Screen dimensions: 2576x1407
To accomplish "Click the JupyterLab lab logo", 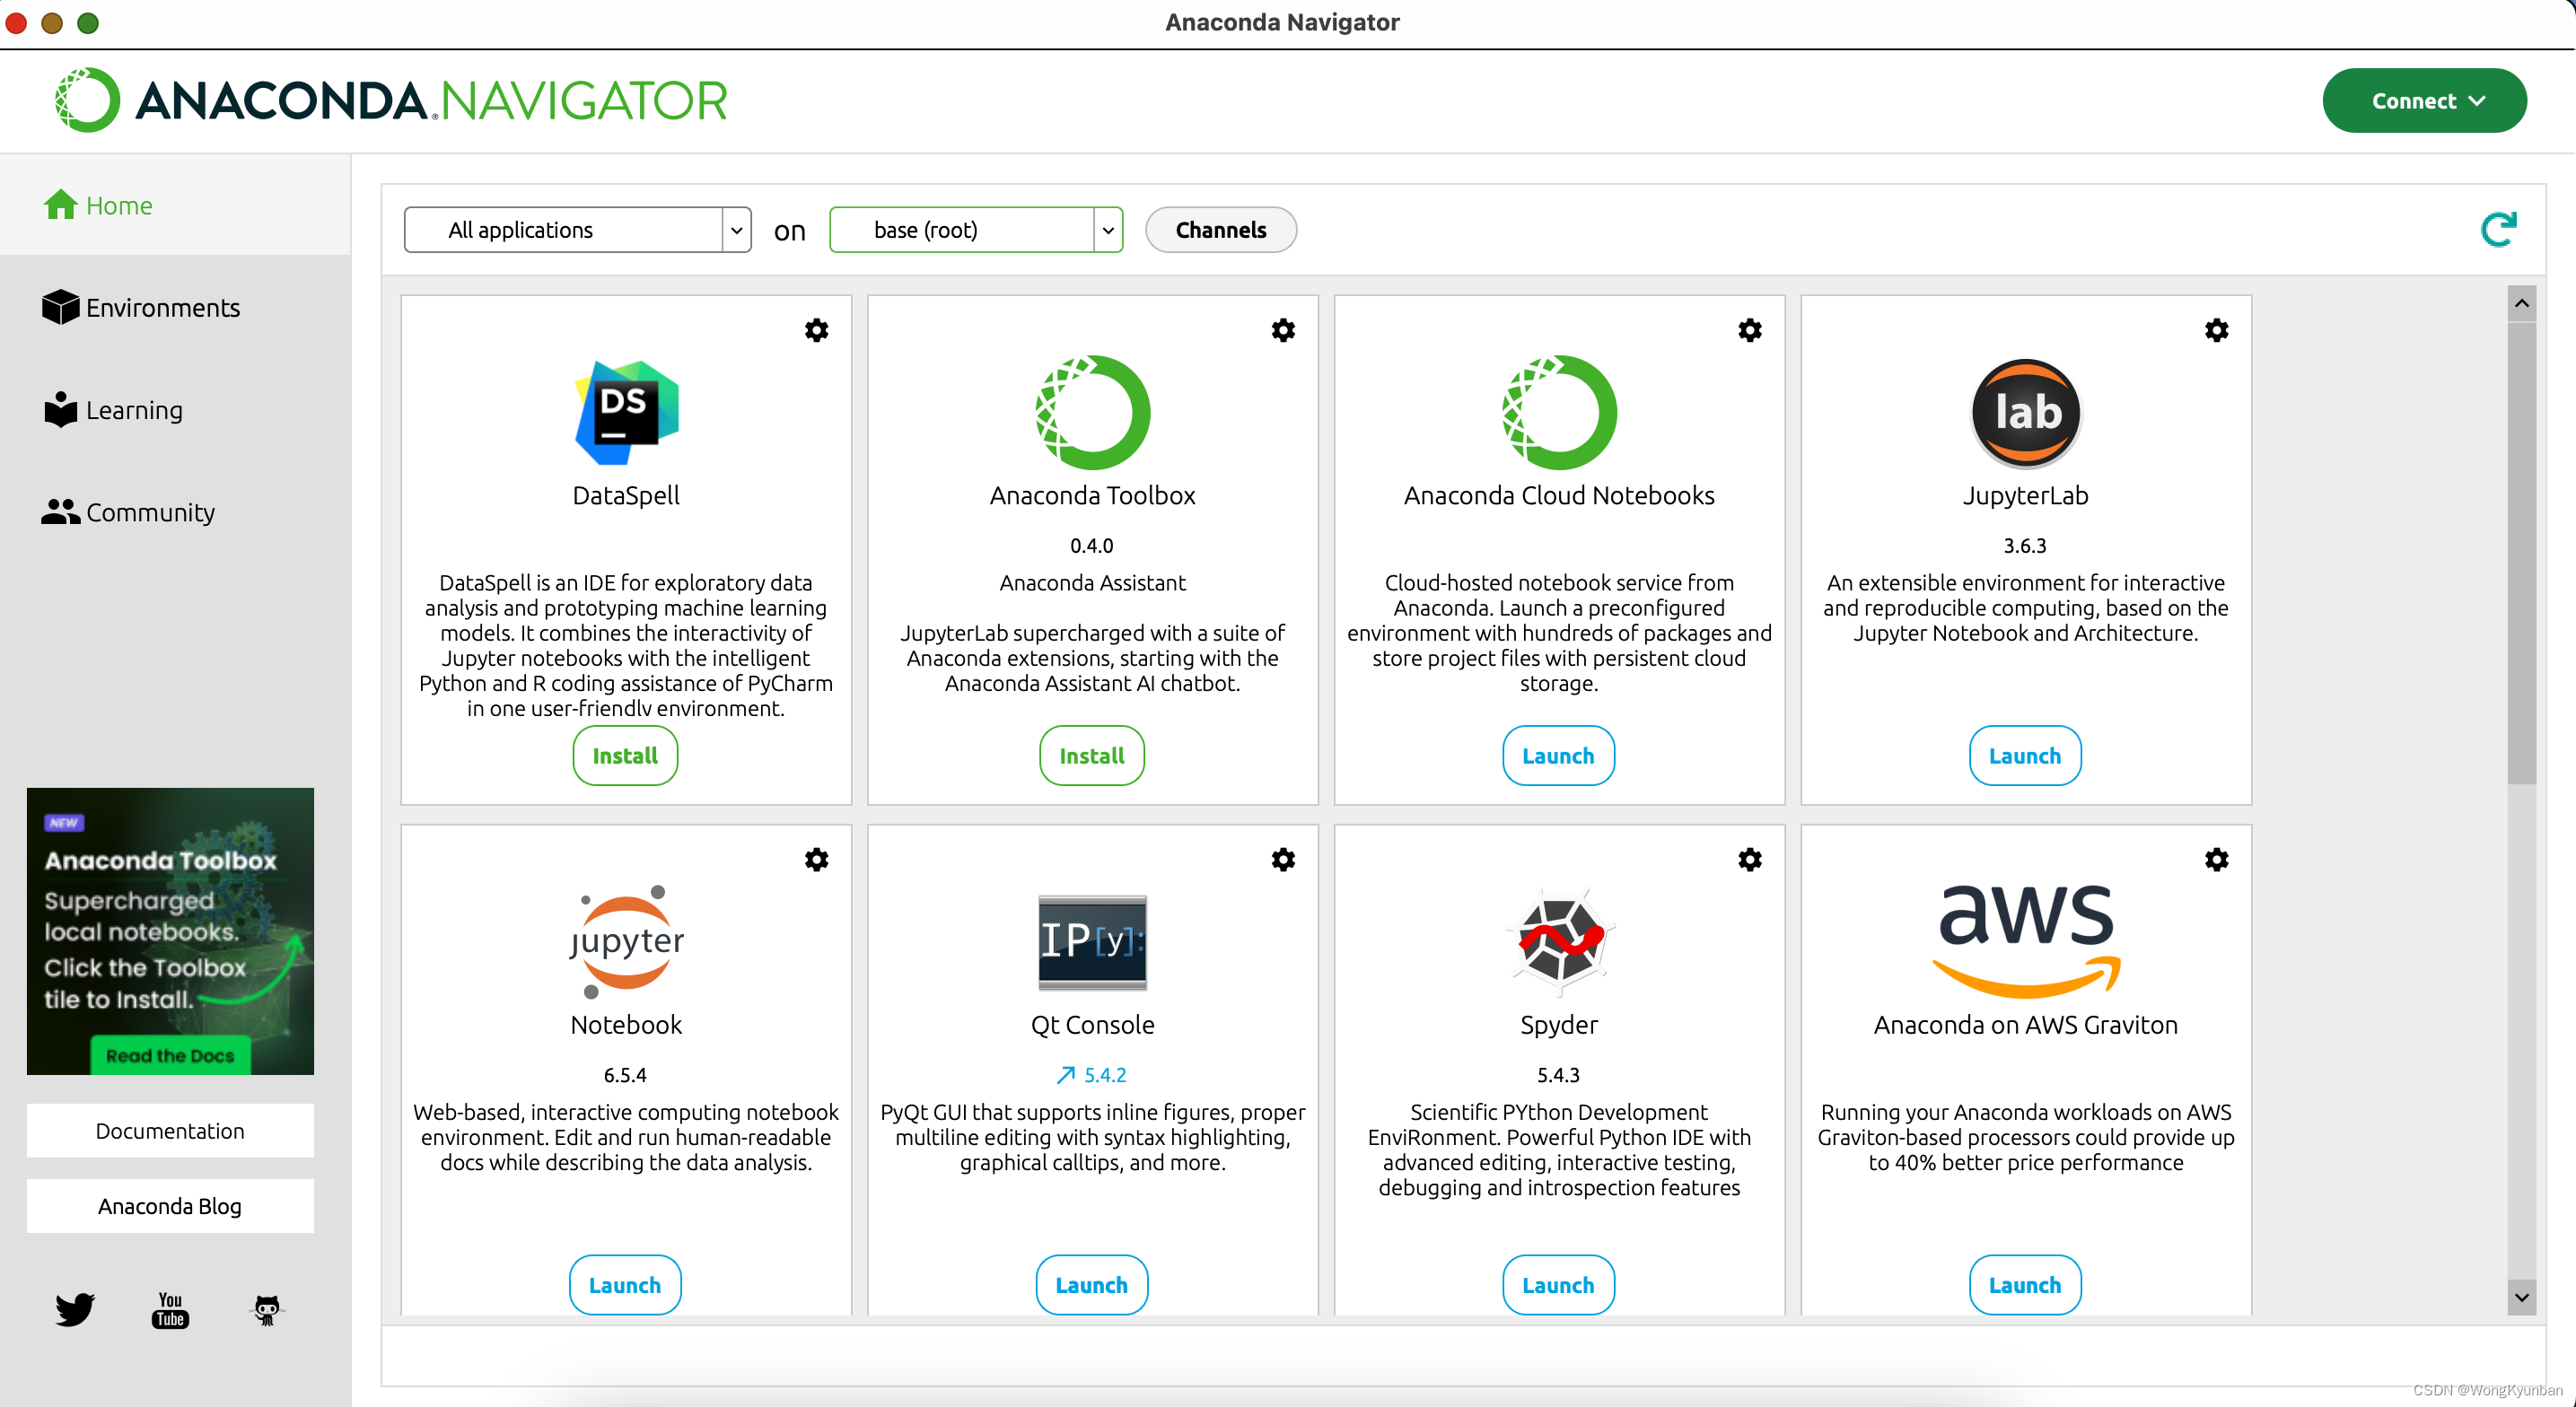I will (x=2026, y=412).
